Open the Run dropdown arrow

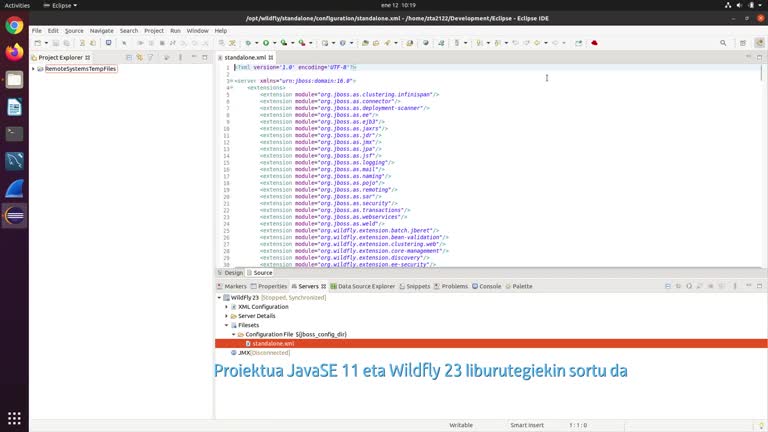point(274,43)
